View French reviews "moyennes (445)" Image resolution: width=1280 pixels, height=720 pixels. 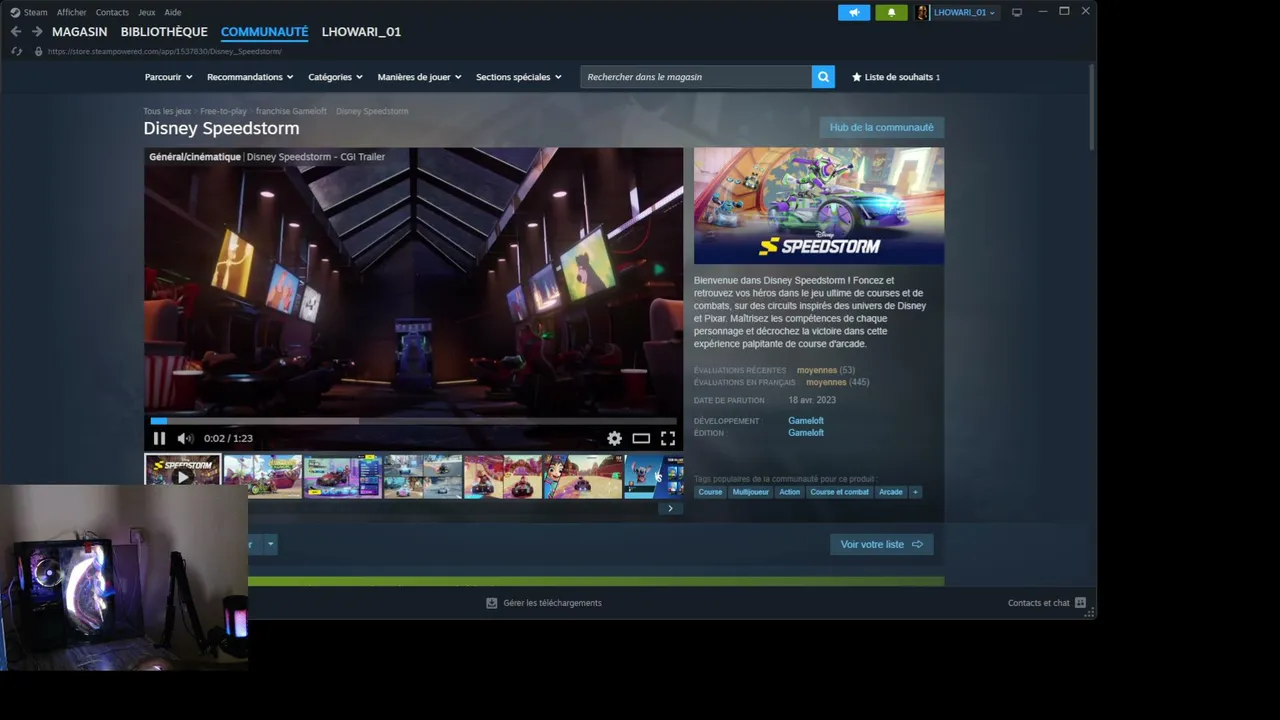pos(838,382)
